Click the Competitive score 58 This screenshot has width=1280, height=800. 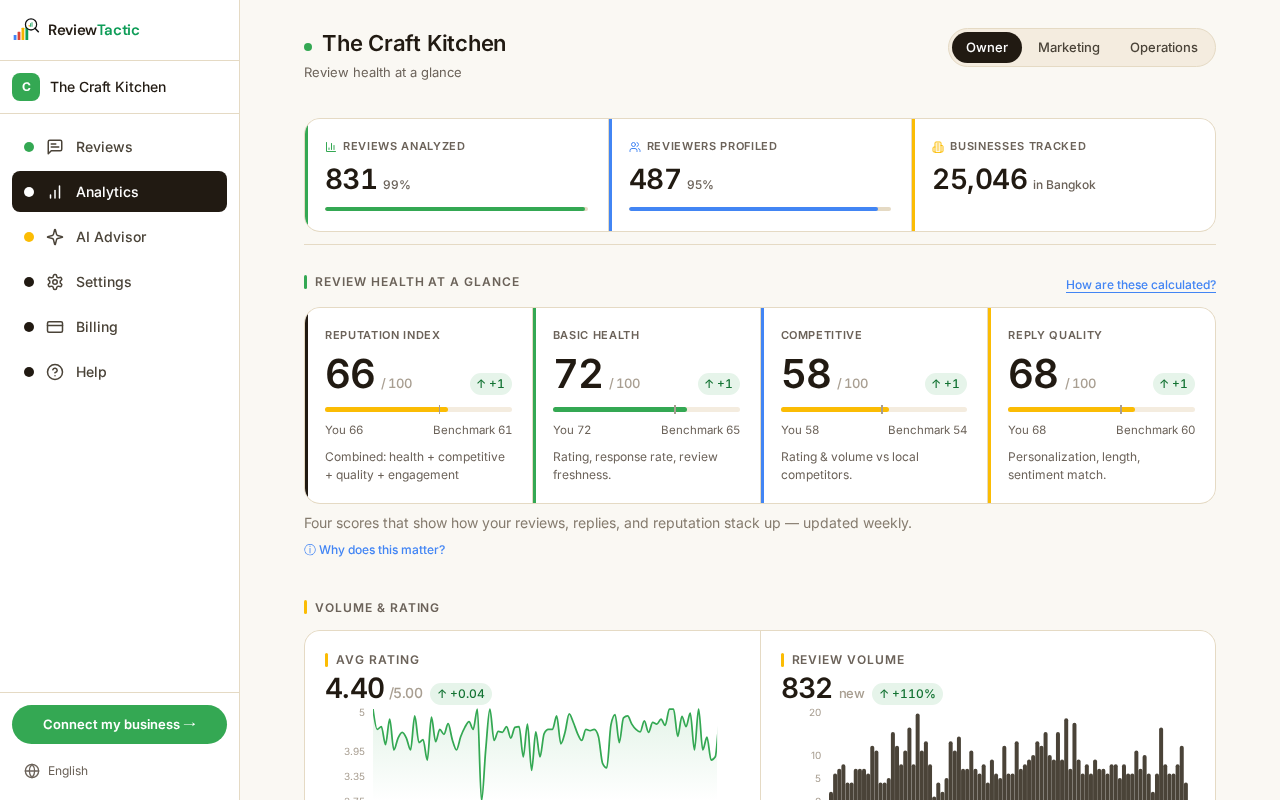(806, 374)
